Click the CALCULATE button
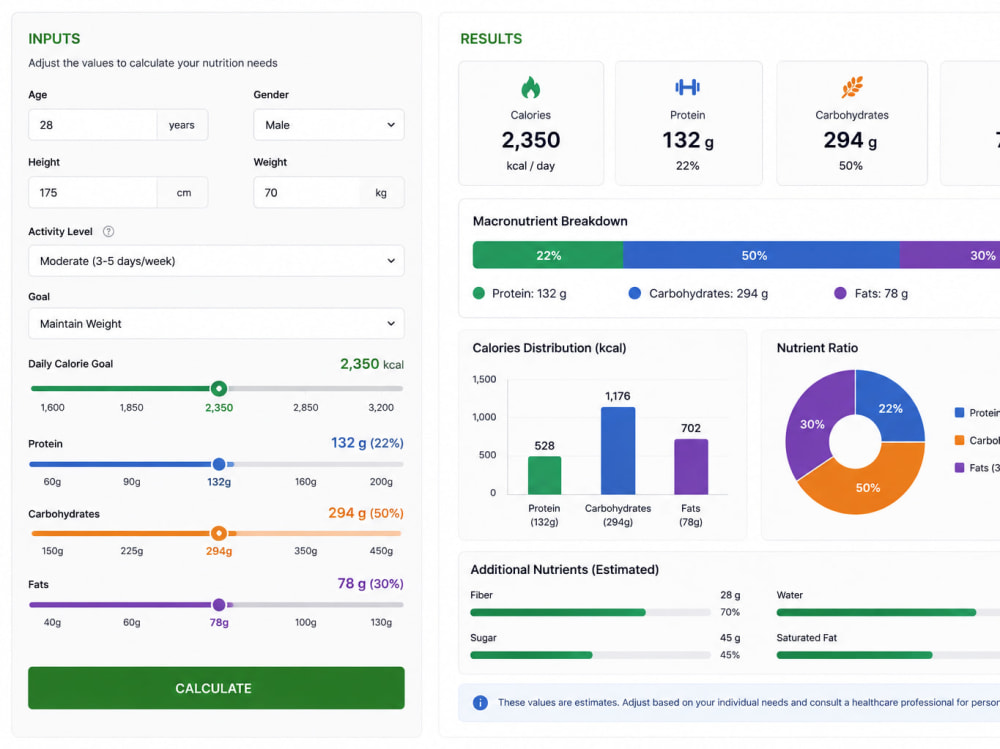Image resolution: width=1000 pixels, height=749 pixels. (x=216, y=688)
